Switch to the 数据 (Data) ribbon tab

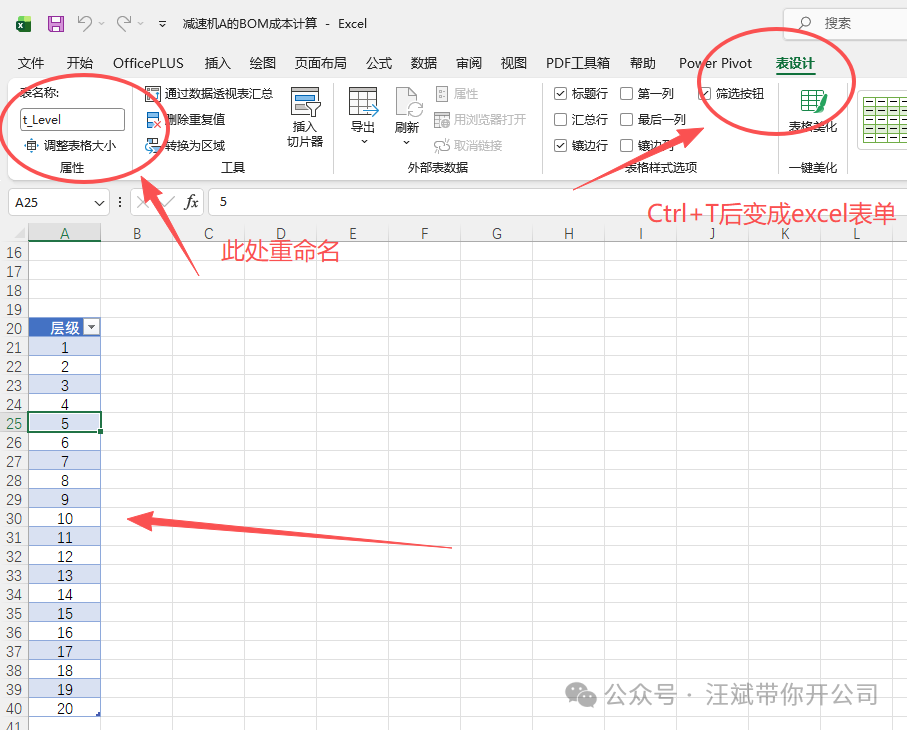423,63
